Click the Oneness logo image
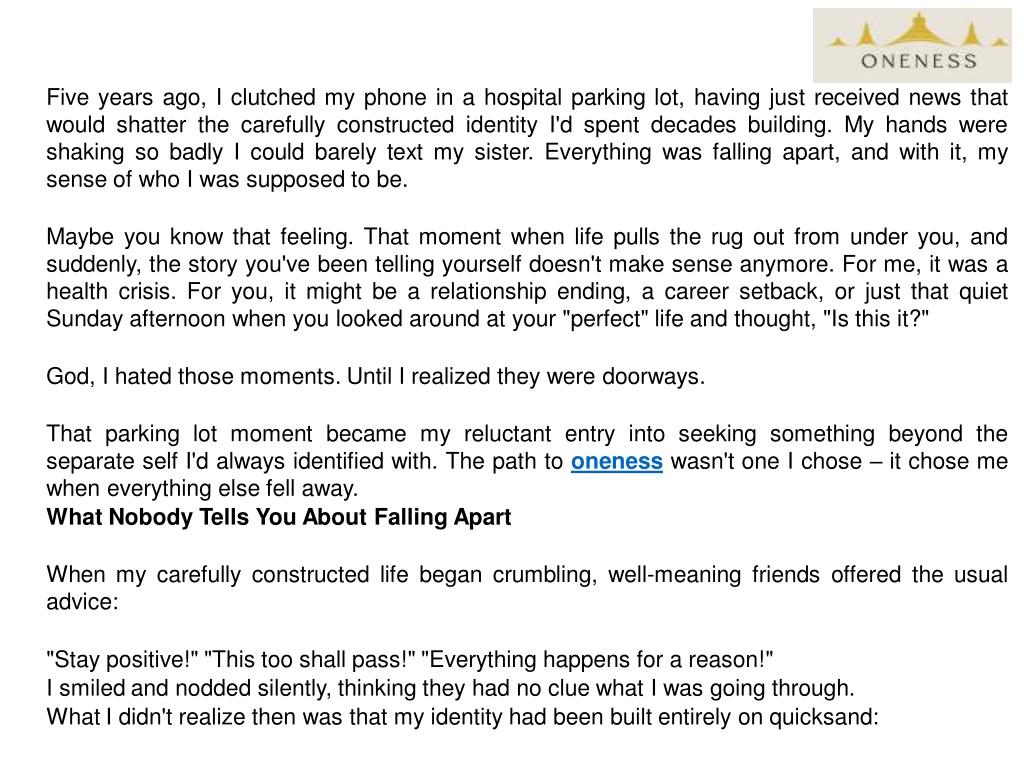The width and height of the screenshot is (1024, 768). [x=912, y=45]
